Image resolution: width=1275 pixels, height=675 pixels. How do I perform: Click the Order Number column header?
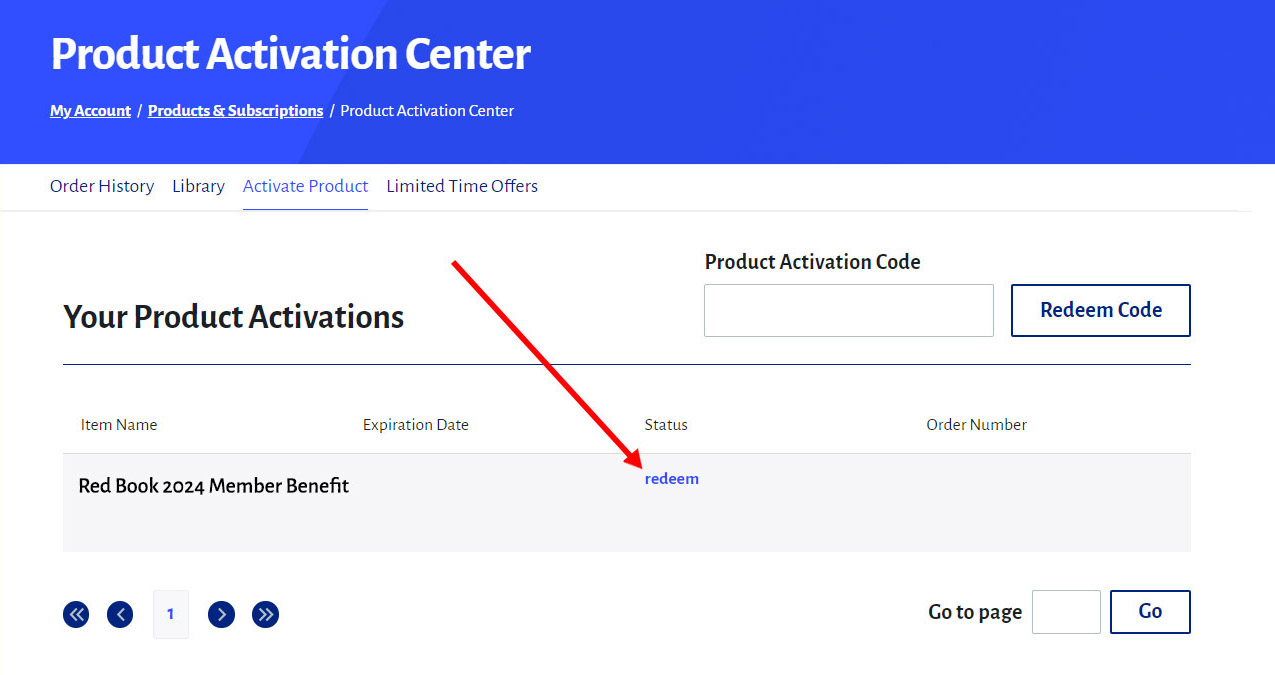click(x=976, y=425)
